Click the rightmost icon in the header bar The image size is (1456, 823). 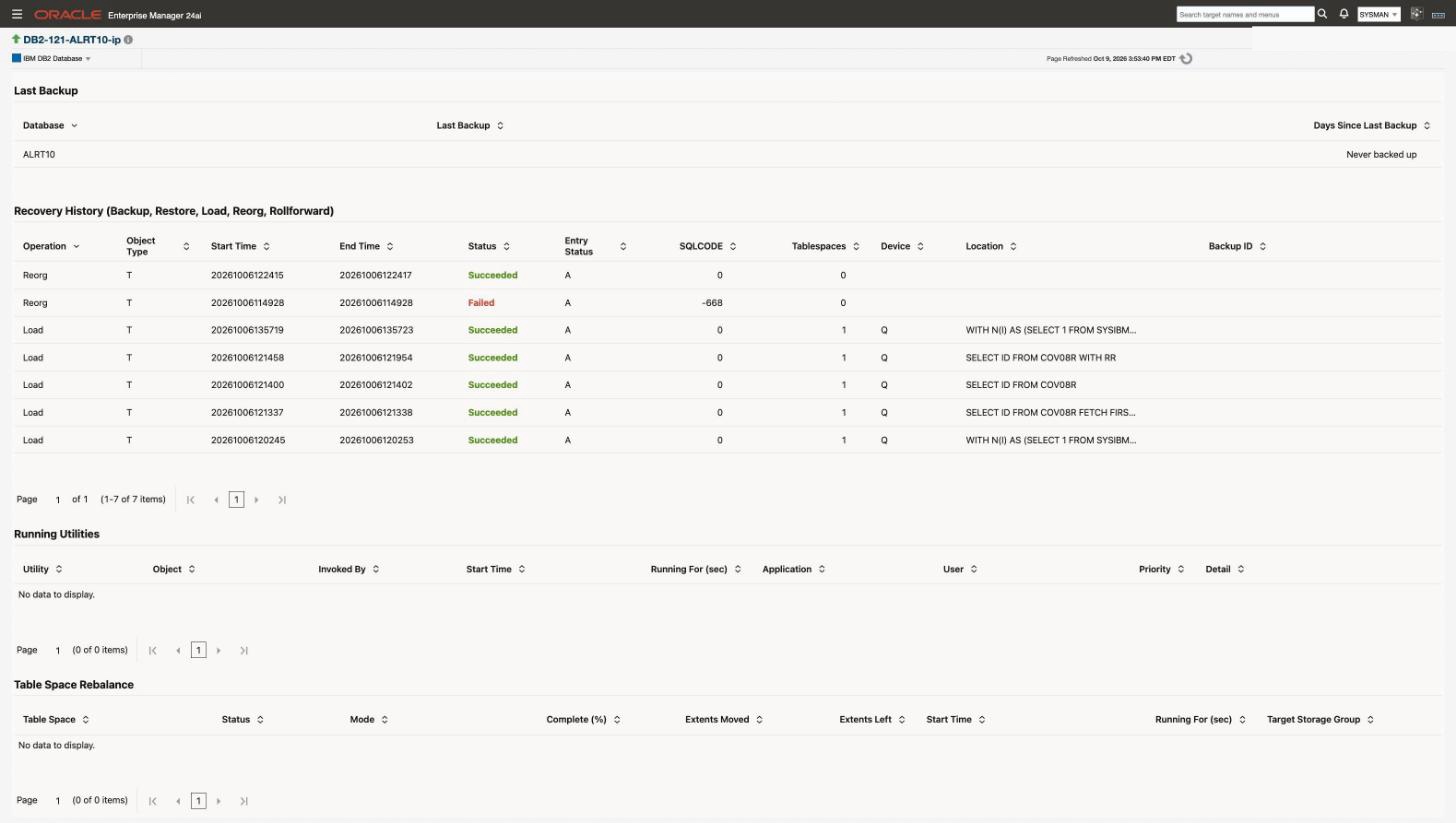click(x=1438, y=14)
